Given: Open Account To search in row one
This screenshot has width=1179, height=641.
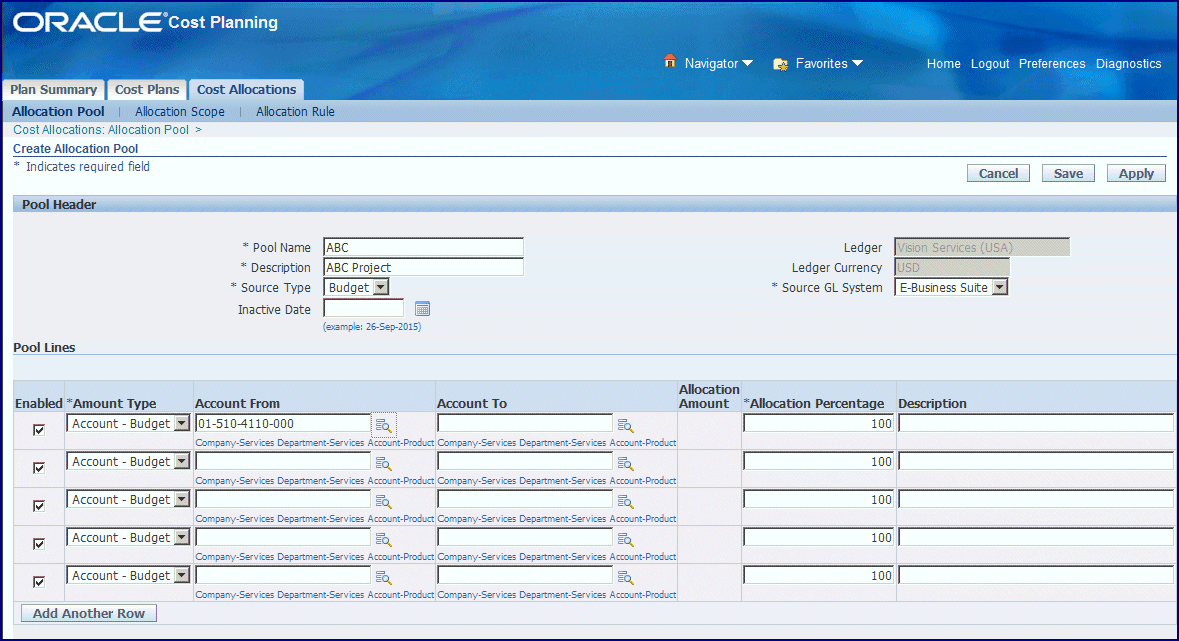Looking at the screenshot, I should pyautogui.click(x=625, y=426).
